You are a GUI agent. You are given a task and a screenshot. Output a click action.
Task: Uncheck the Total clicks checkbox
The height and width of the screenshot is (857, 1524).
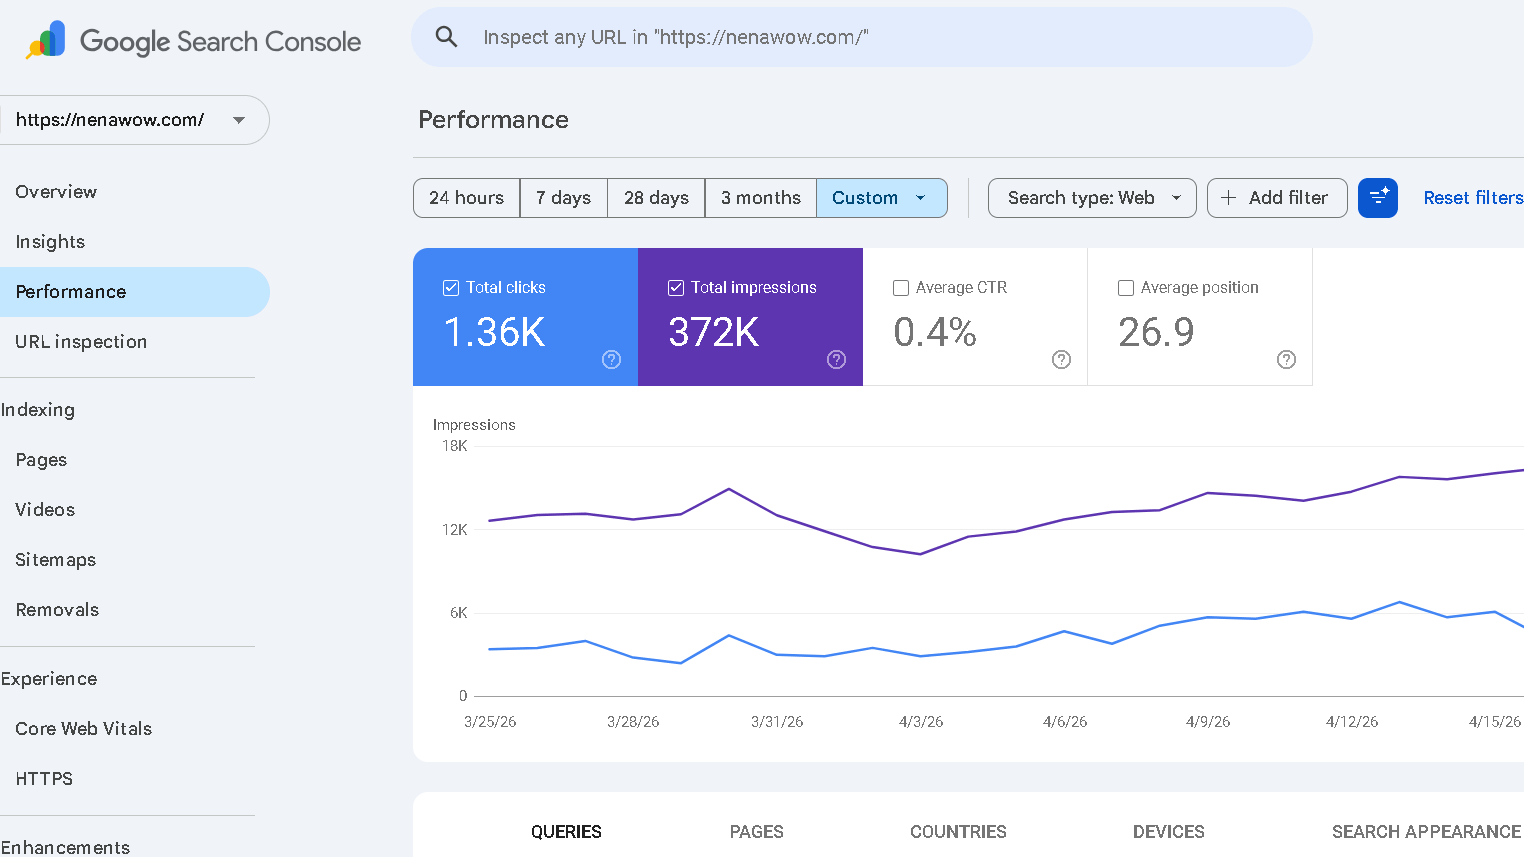click(451, 288)
